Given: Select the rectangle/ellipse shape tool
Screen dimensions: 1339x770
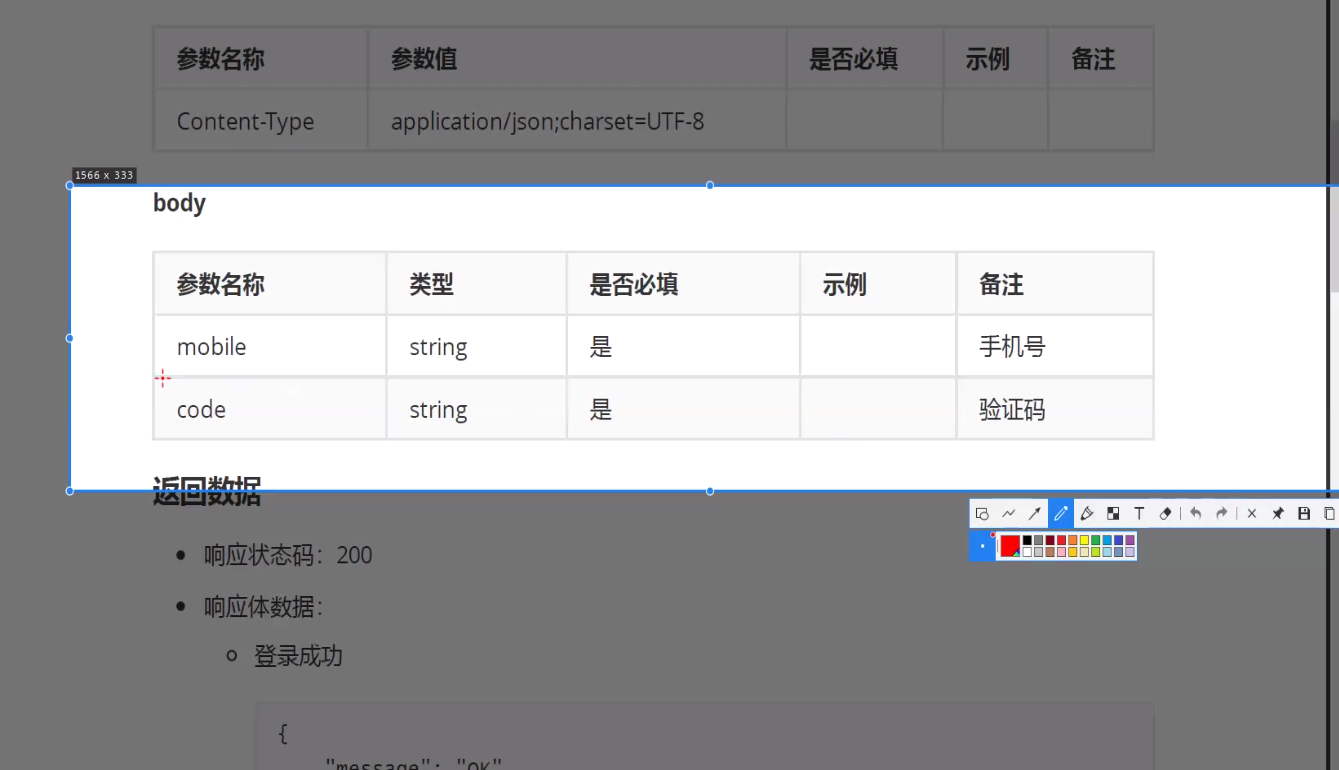Looking at the screenshot, I should 982,513.
